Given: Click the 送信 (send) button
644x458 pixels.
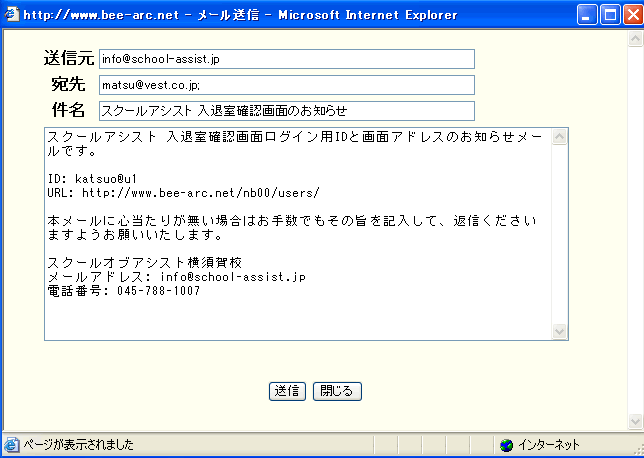Looking at the screenshot, I should click(x=287, y=391).
